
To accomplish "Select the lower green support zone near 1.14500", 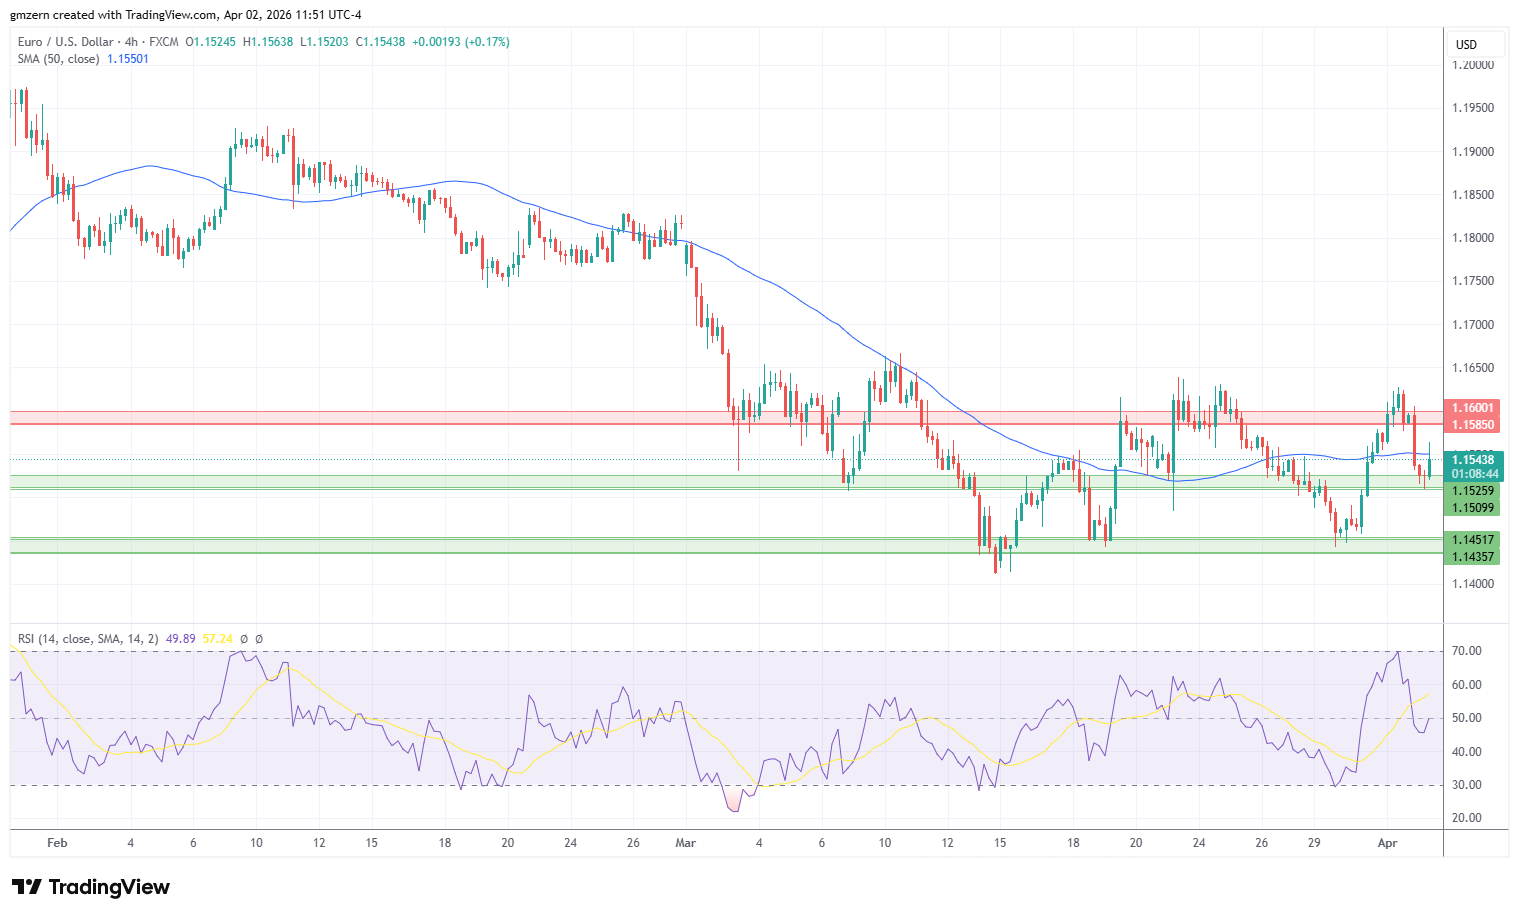I will [727, 545].
